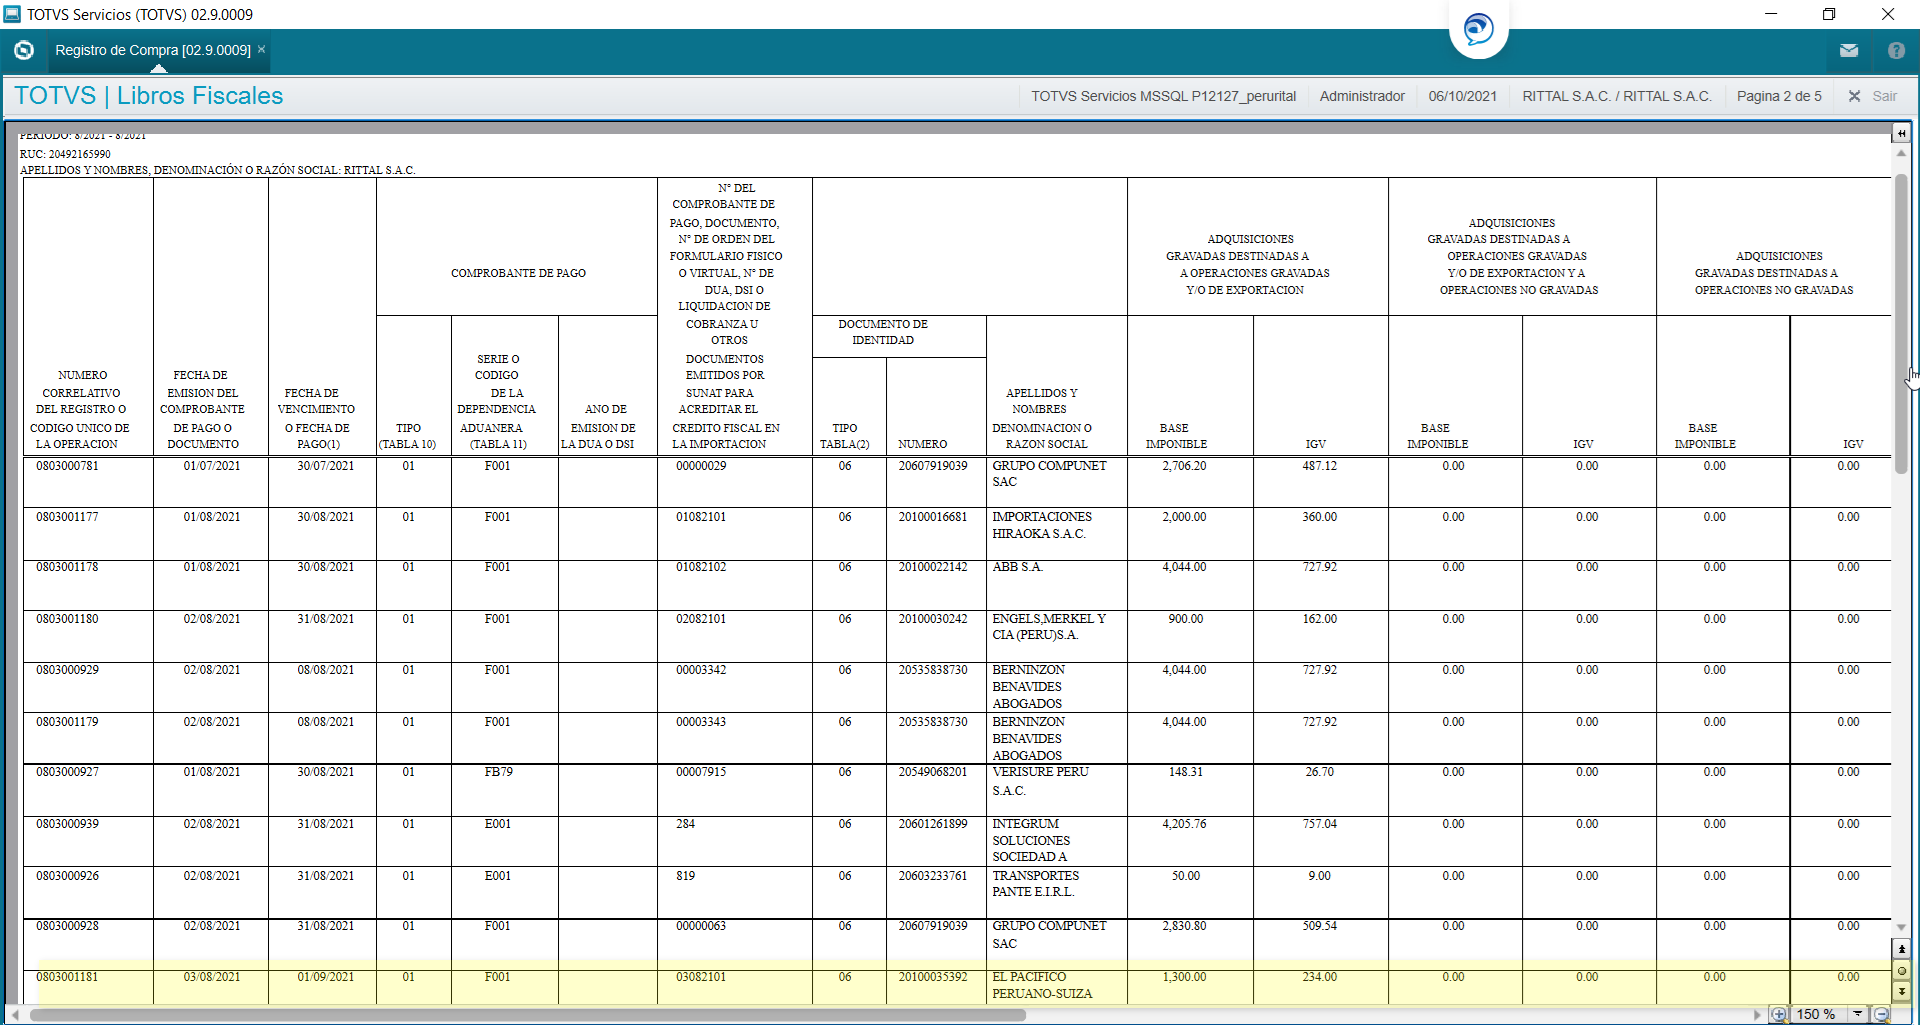
Task: Click the horizontal scrollbar thumb
Action: click(527, 1014)
